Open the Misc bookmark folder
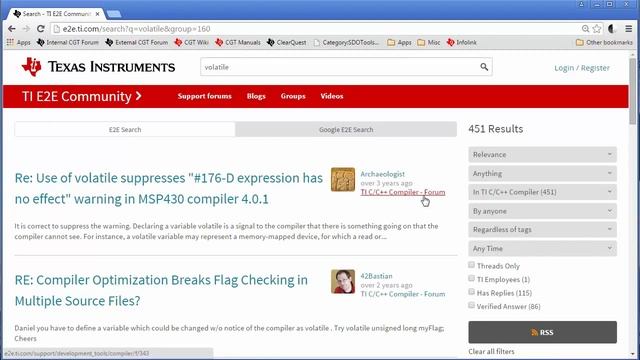The image size is (640, 360). click(429, 42)
